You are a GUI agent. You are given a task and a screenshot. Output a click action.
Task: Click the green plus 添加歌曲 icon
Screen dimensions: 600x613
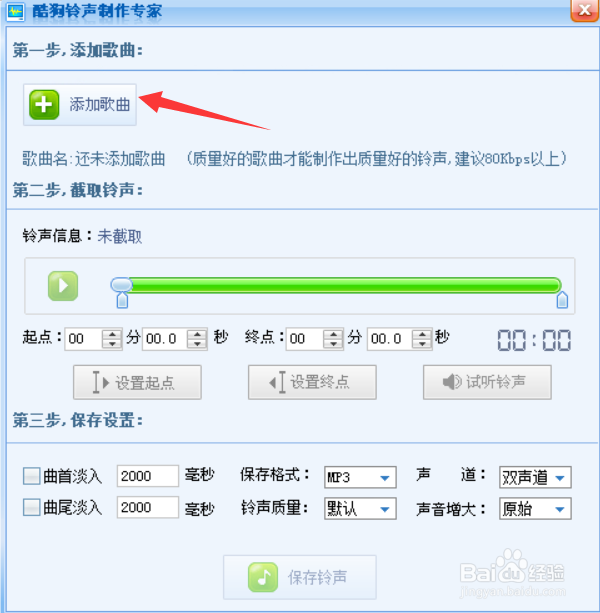(x=44, y=105)
